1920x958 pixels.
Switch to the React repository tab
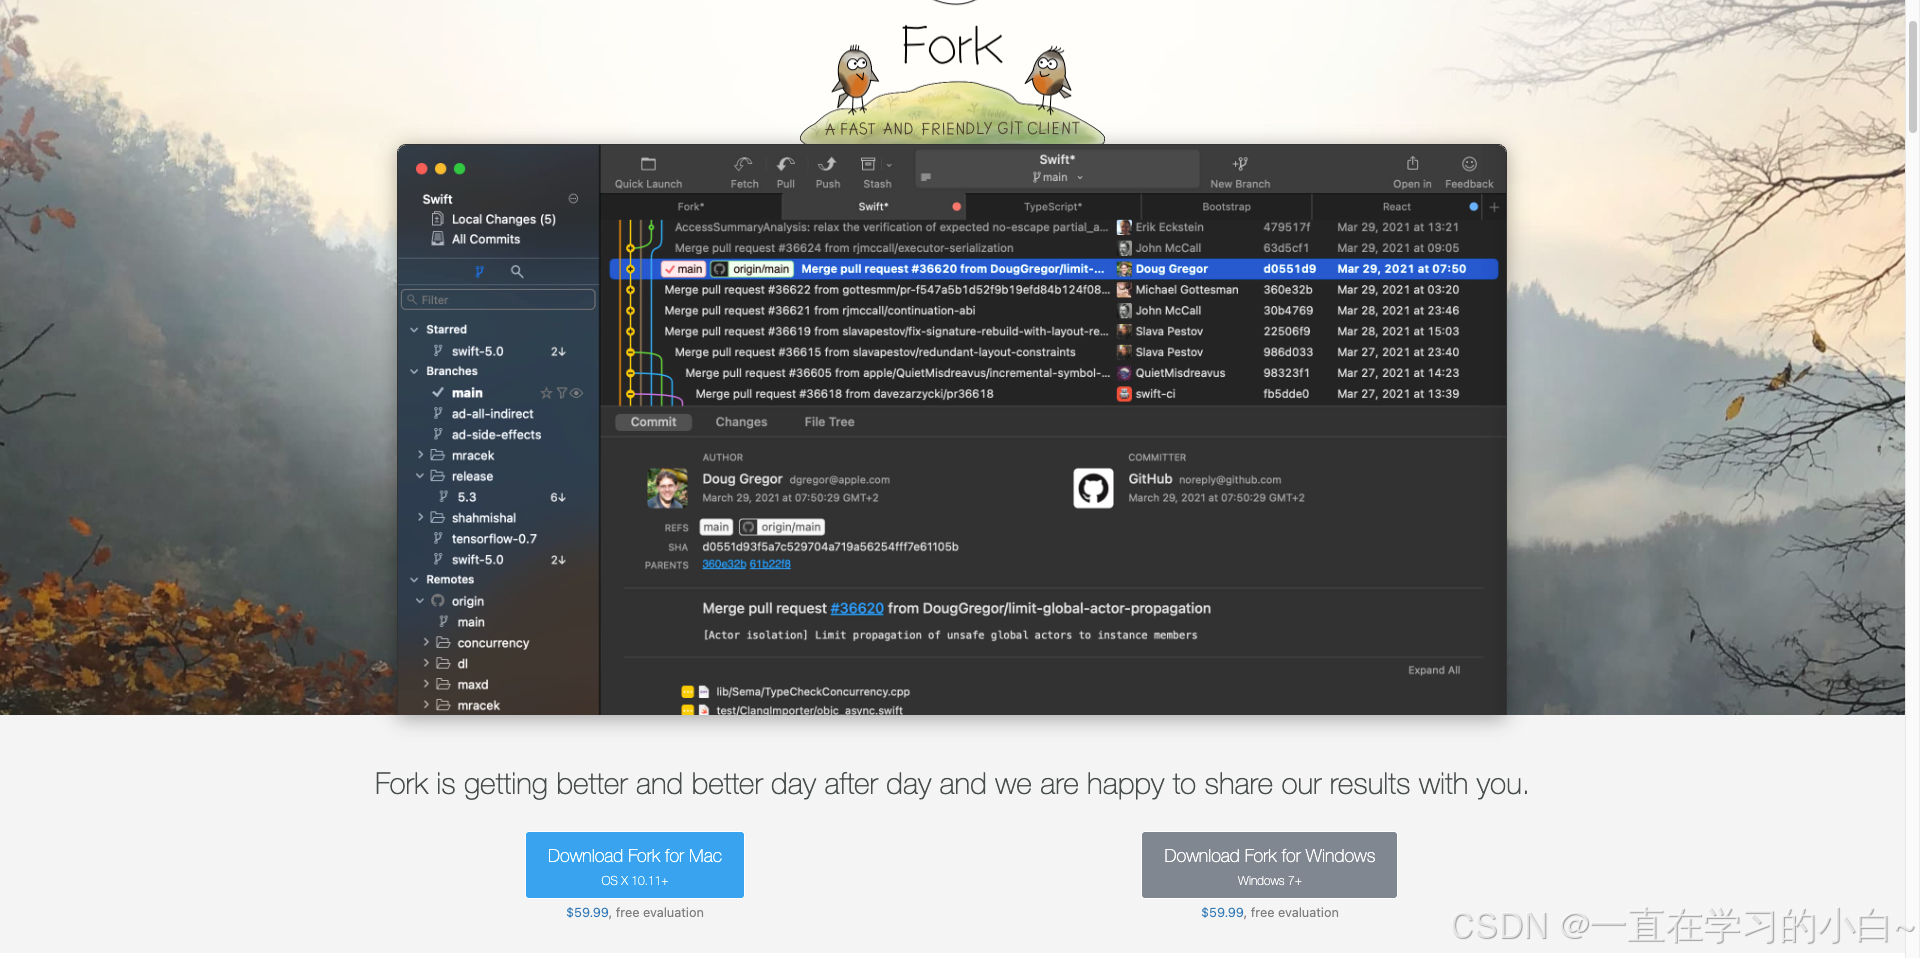(1397, 207)
